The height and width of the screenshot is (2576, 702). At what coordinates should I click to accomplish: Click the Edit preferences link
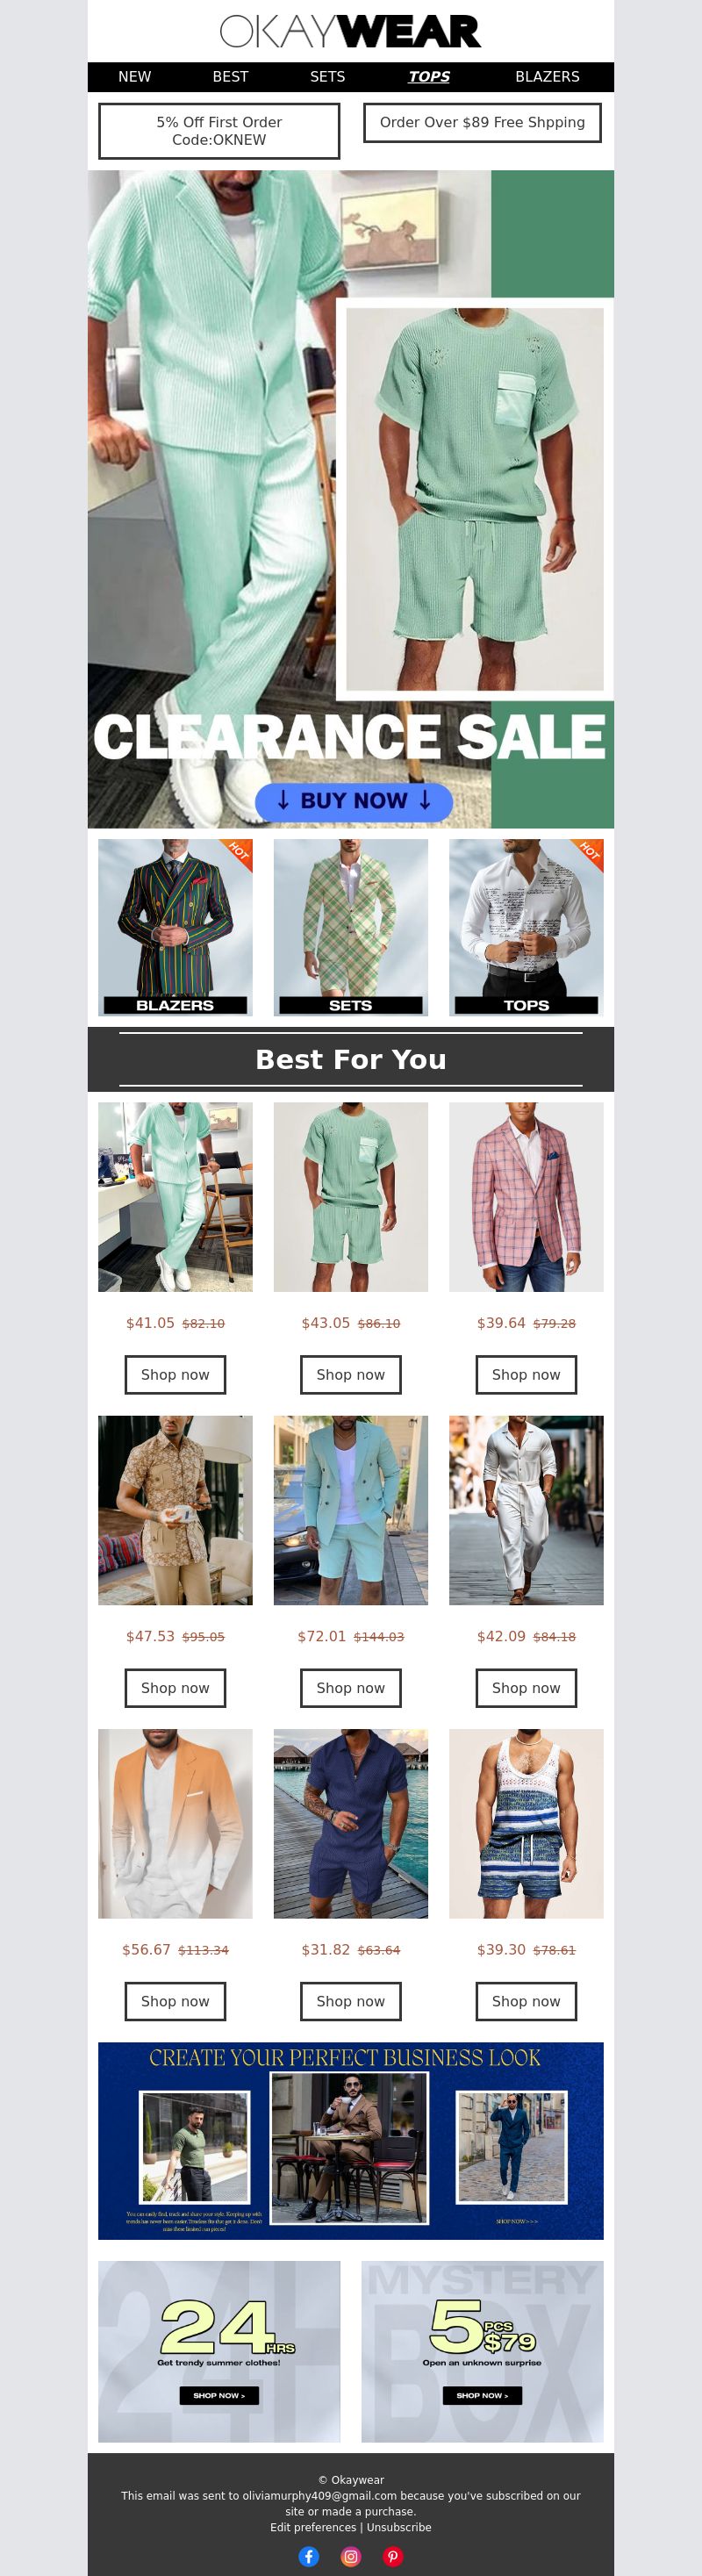[313, 2527]
